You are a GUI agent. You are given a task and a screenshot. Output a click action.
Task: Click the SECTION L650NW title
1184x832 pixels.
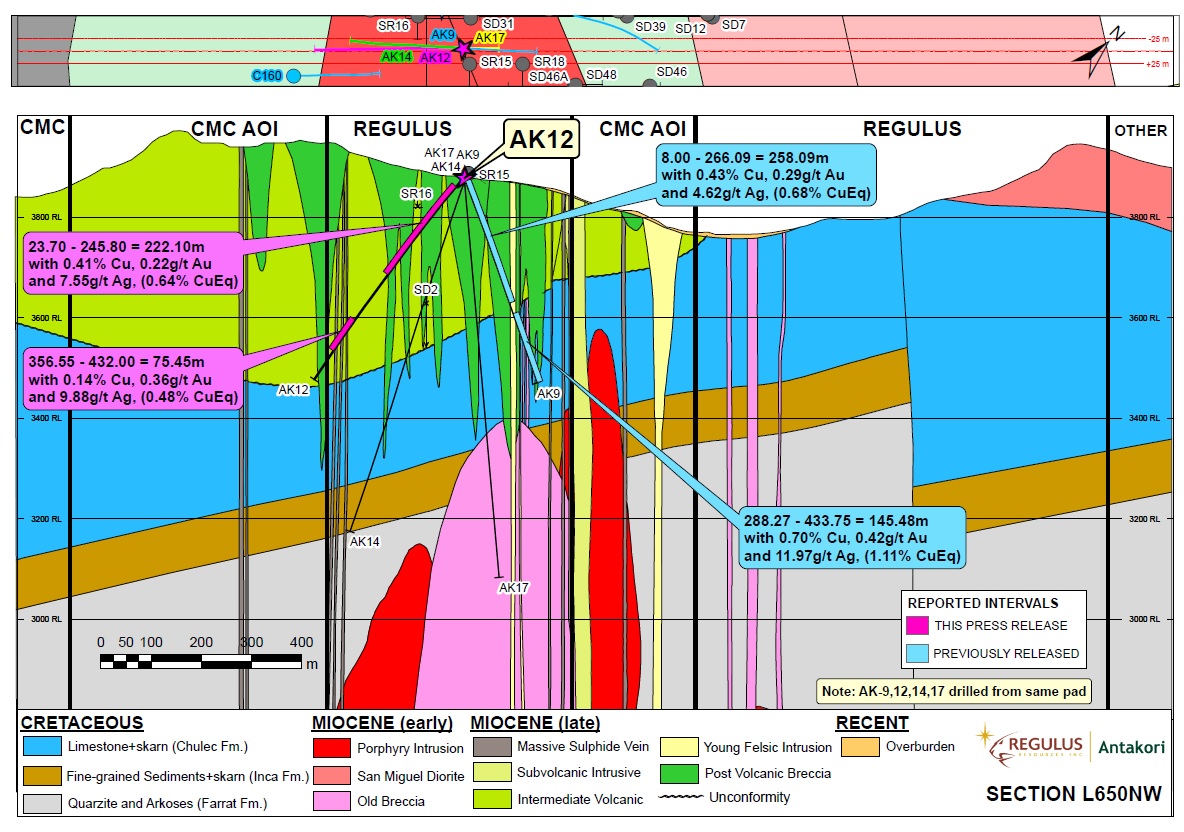pos(1074,793)
